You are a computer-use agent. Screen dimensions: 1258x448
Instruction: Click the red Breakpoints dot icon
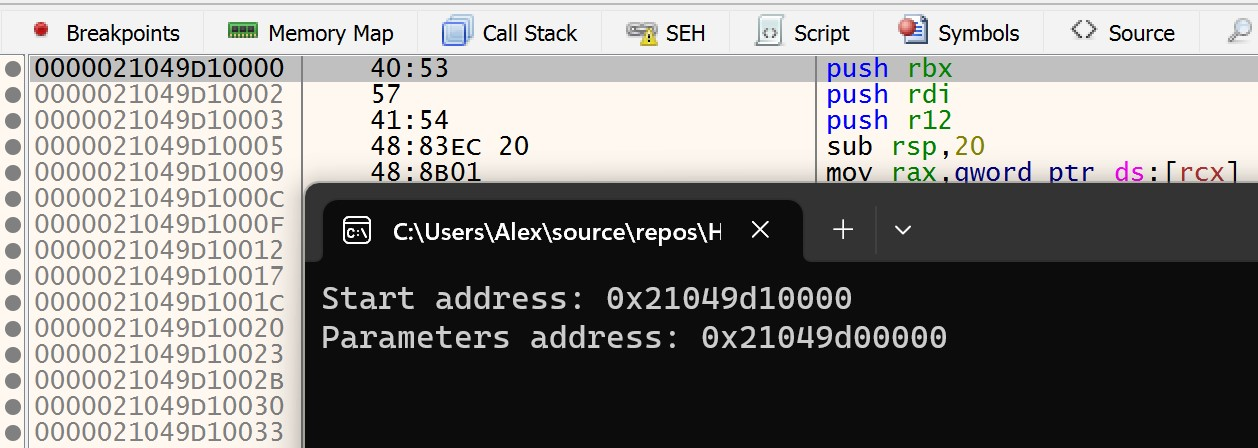(x=41, y=30)
